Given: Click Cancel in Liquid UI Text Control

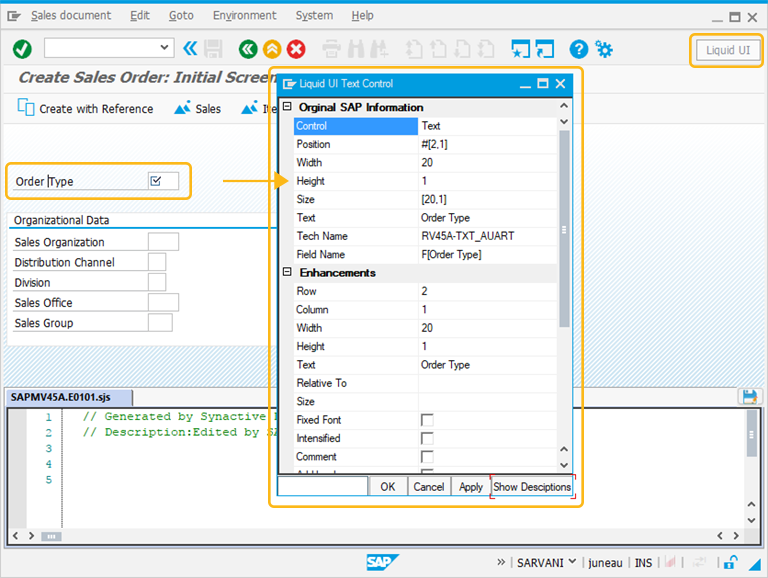Looking at the screenshot, I should pos(429,486).
